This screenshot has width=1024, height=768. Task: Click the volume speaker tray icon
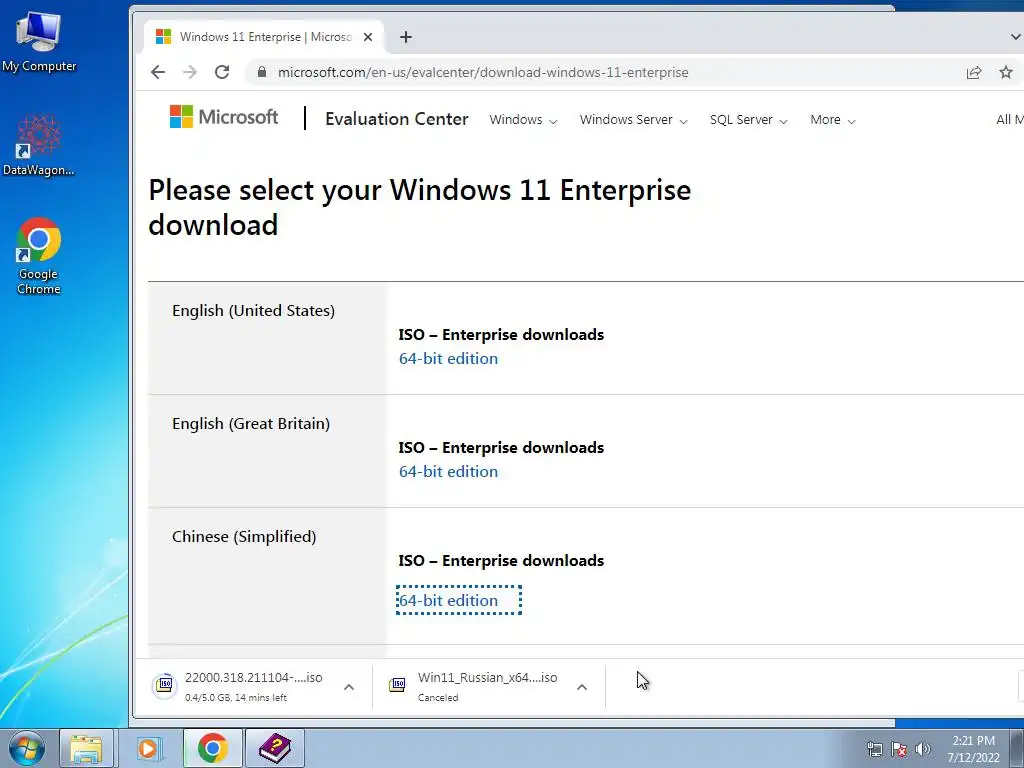pos(922,749)
